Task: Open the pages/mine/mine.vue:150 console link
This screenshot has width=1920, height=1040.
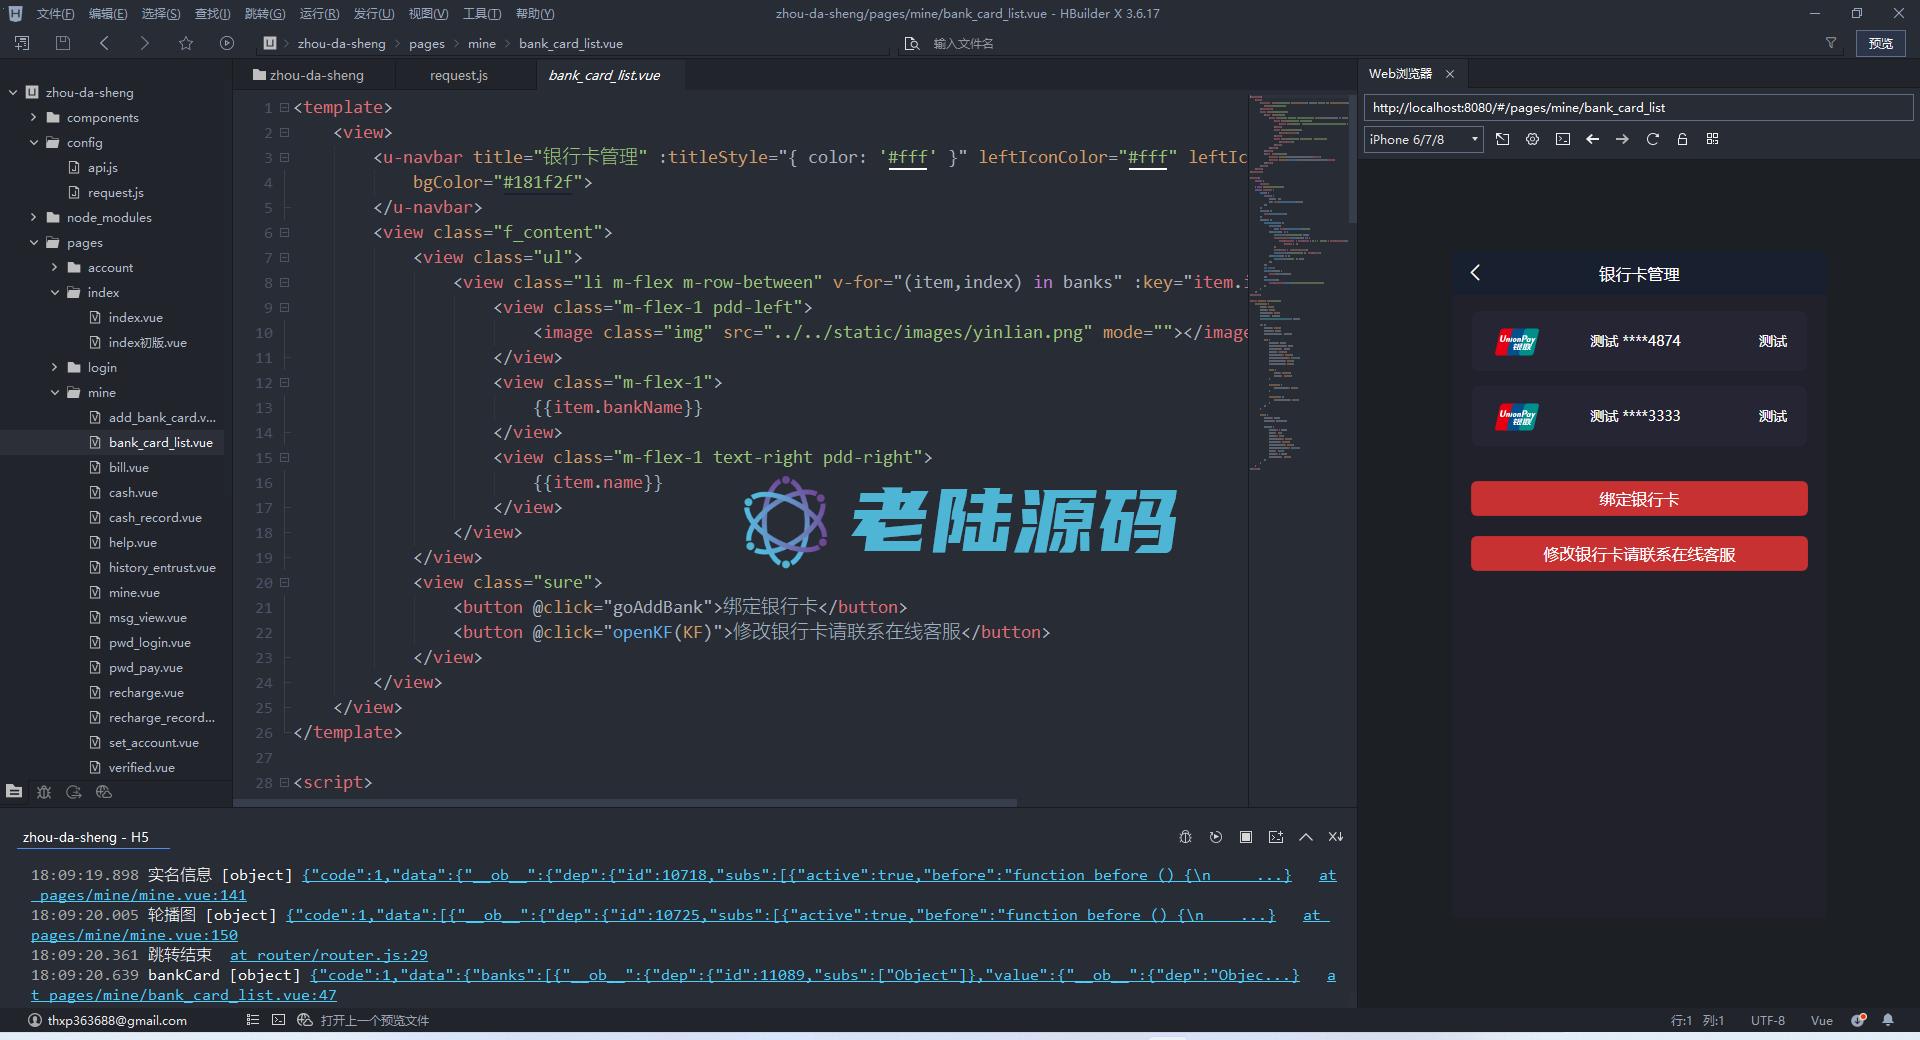Action: (x=134, y=935)
